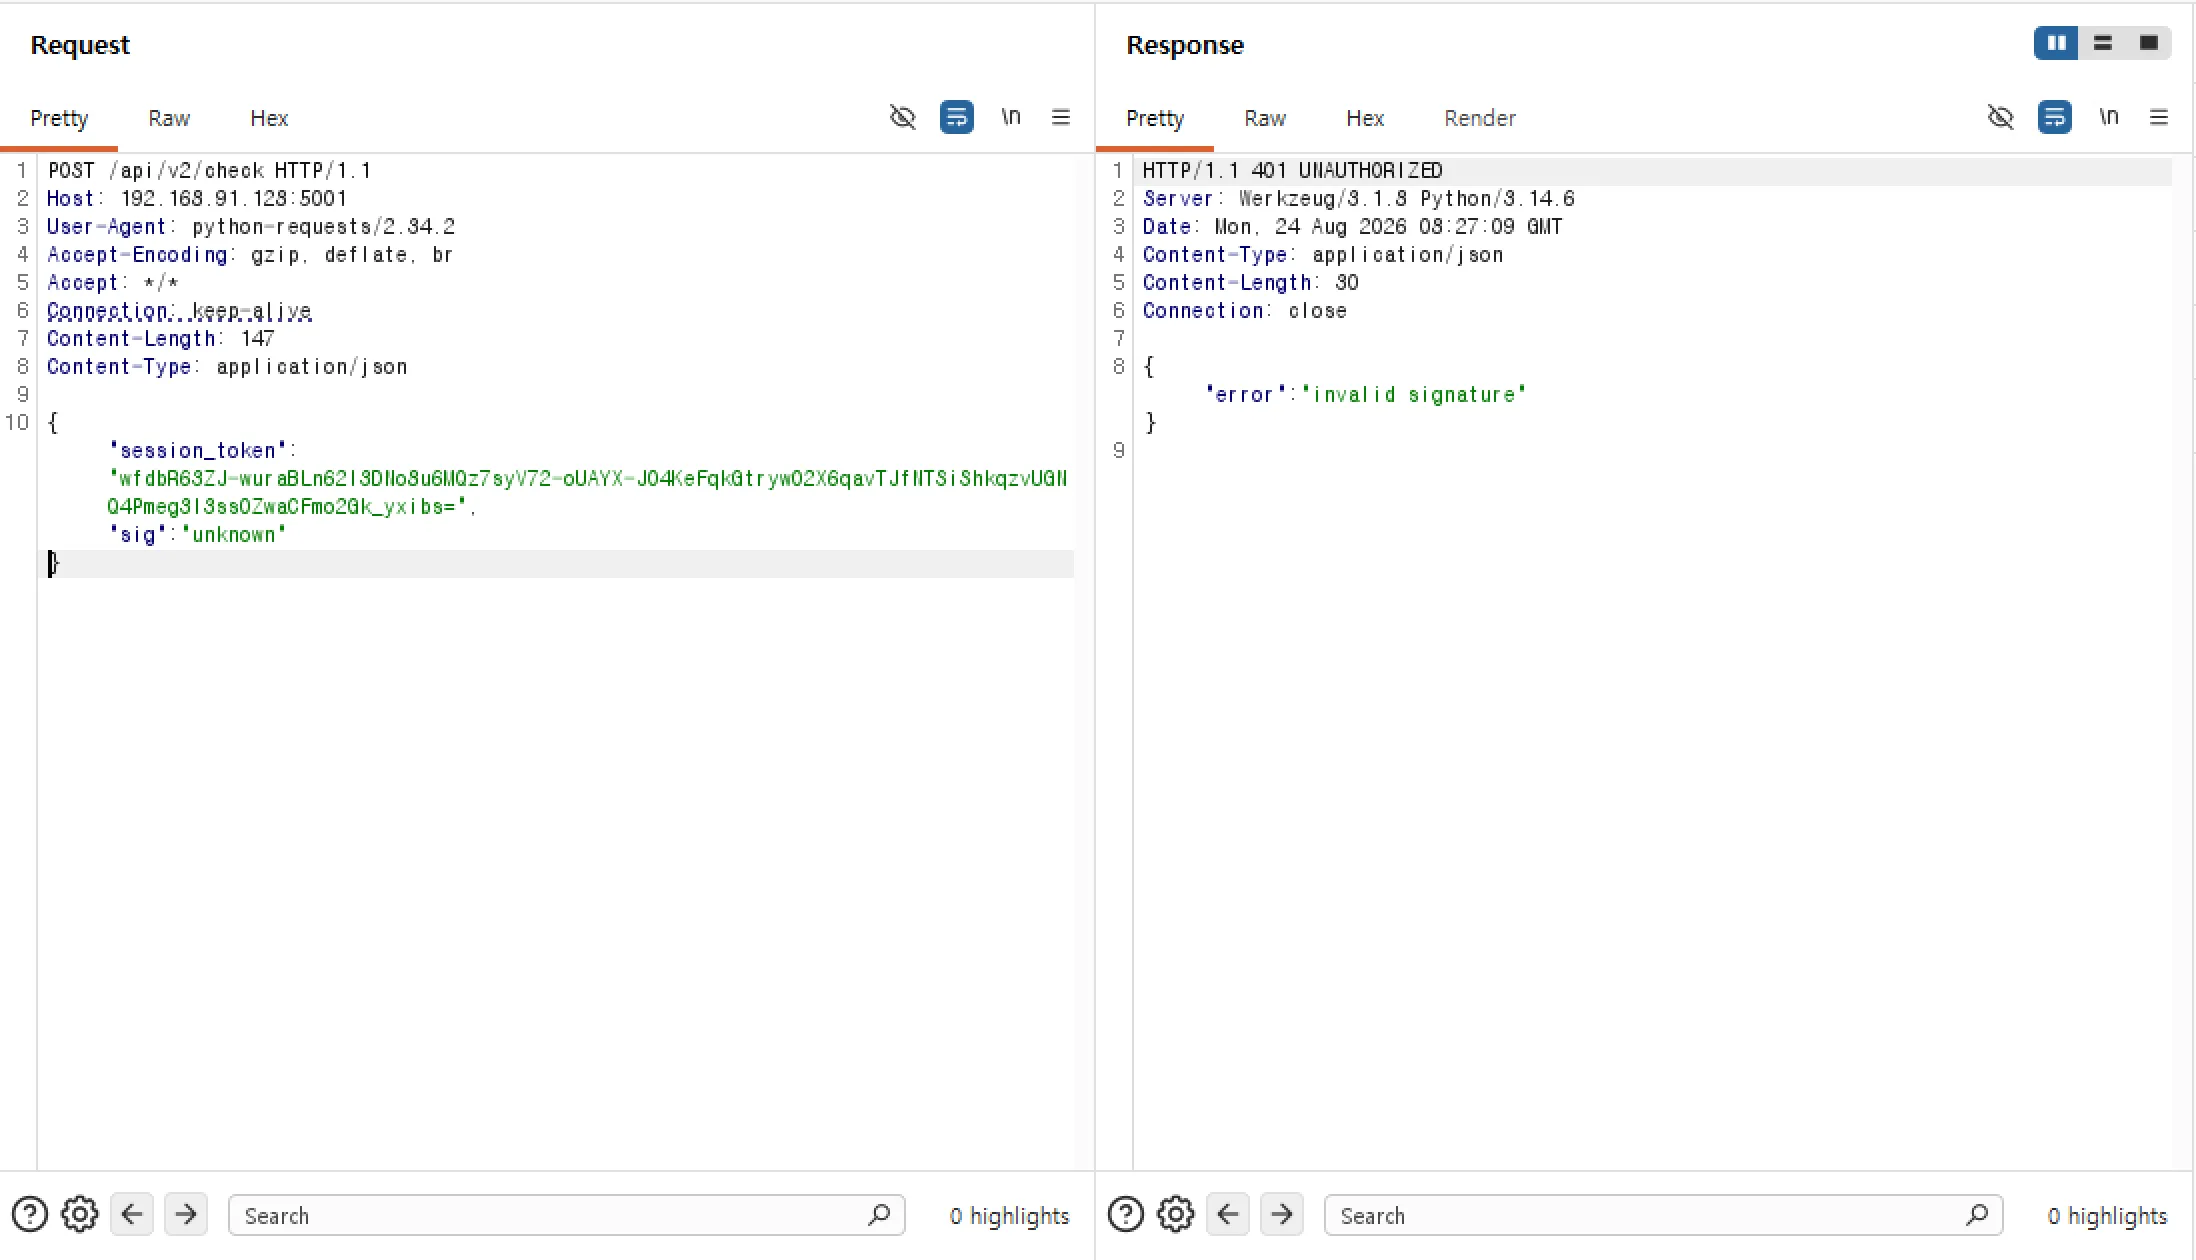Click Request 'Content-Type: application/json' header
The image size is (2196, 1260).
(227, 367)
